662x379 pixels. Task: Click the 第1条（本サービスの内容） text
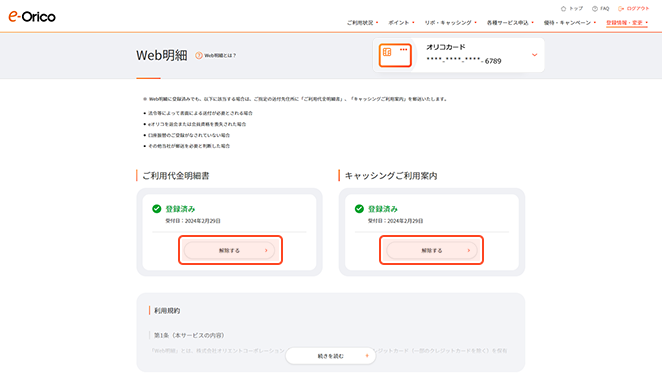[189, 335]
